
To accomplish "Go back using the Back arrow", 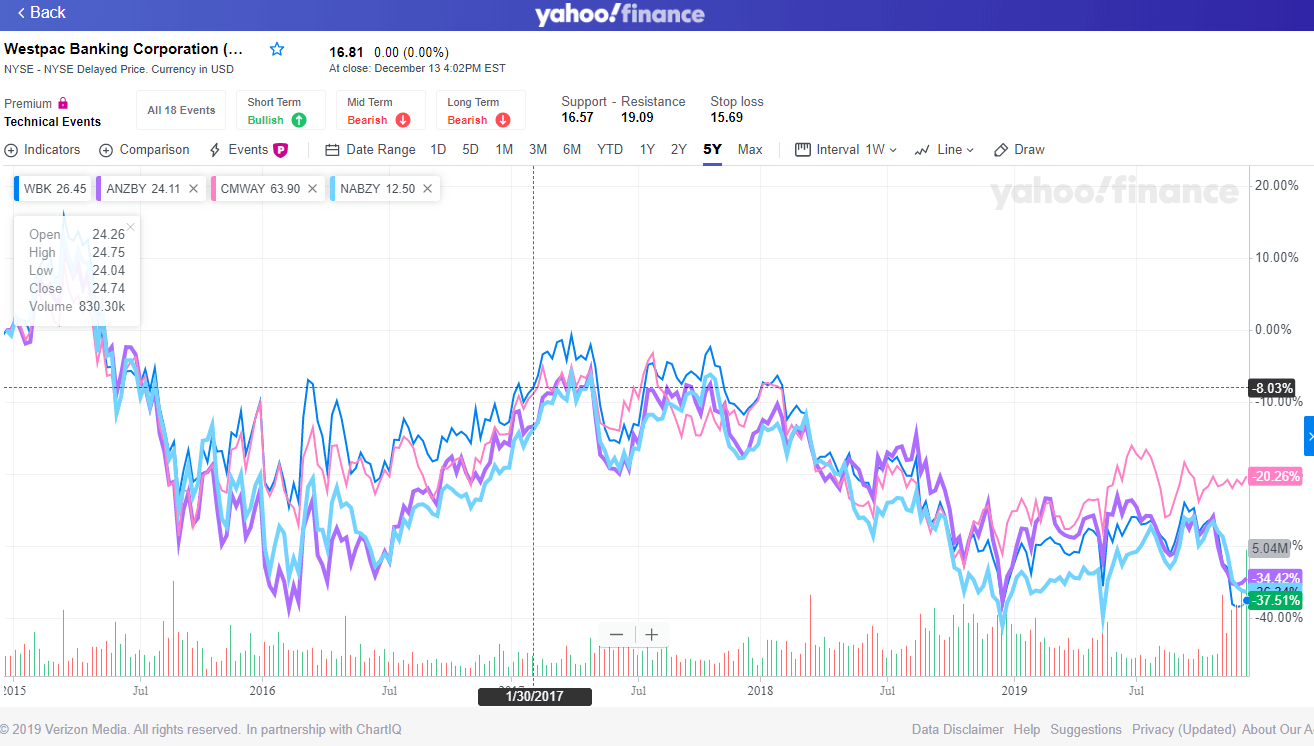I will coord(41,13).
